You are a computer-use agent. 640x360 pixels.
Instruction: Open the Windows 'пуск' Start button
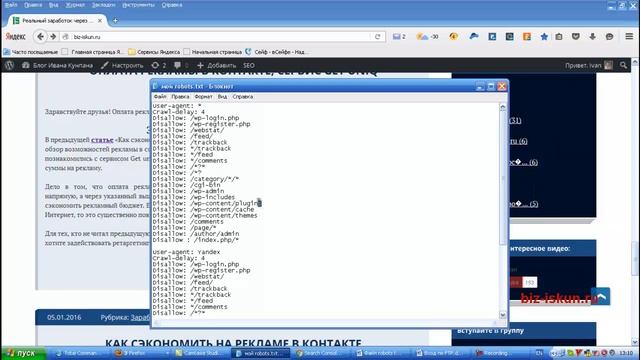[x=23, y=353]
